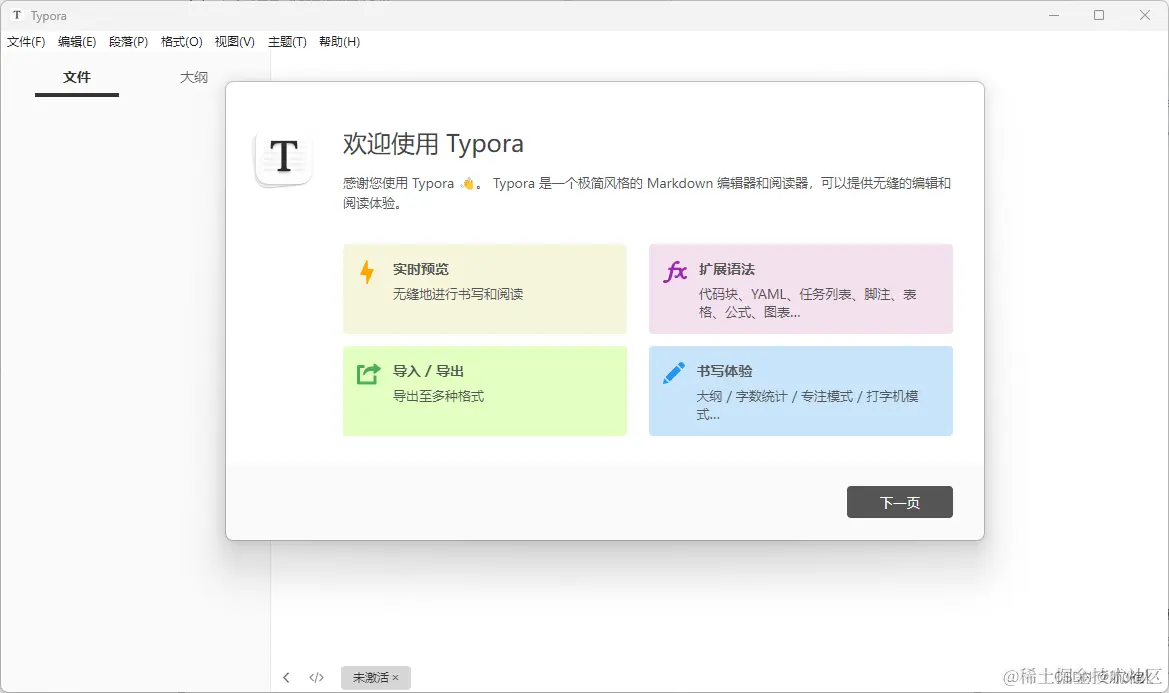1169x693 pixels.
Task: Dismiss the 未激活 badge with its × icon
Action: (x=396, y=677)
